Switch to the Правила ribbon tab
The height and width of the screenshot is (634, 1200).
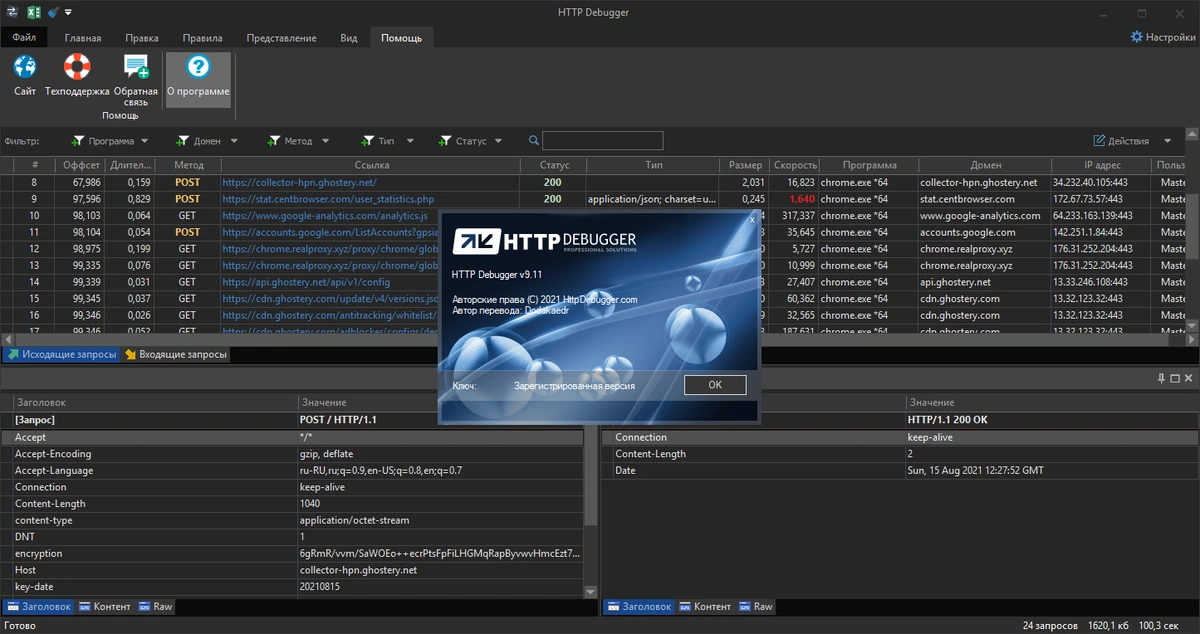(201, 38)
